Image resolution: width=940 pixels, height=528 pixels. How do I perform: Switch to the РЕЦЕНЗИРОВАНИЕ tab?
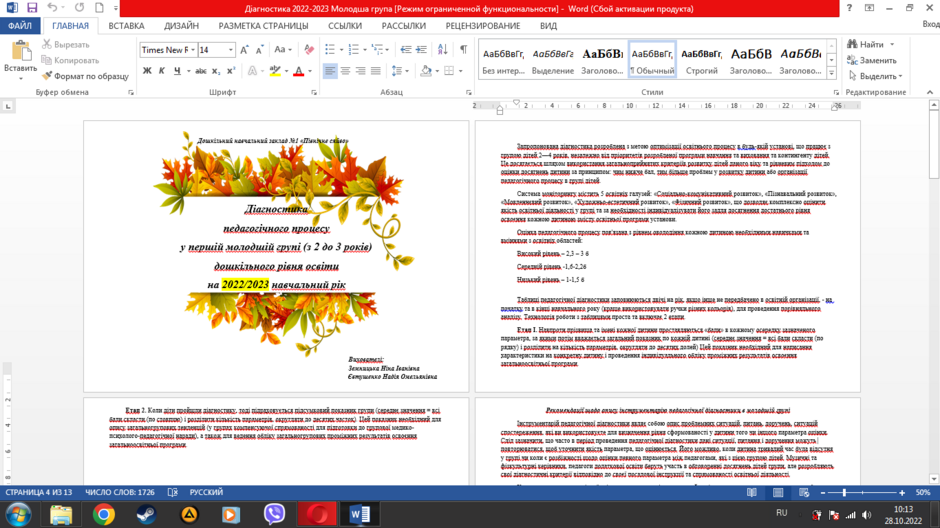tap(483, 26)
